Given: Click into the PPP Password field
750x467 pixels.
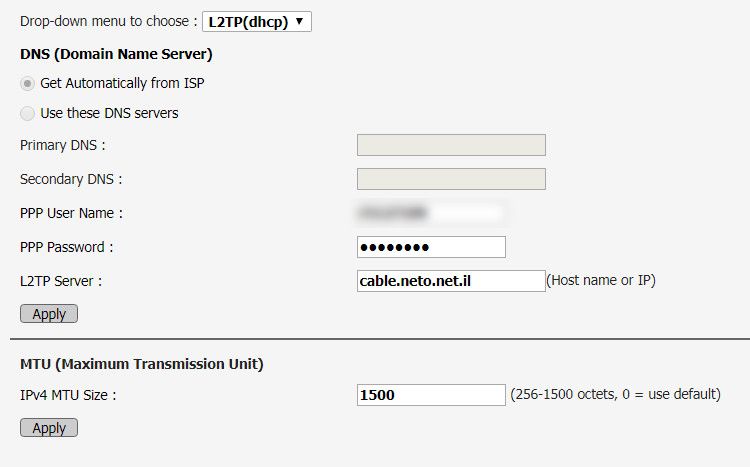Looking at the screenshot, I should click(431, 247).
